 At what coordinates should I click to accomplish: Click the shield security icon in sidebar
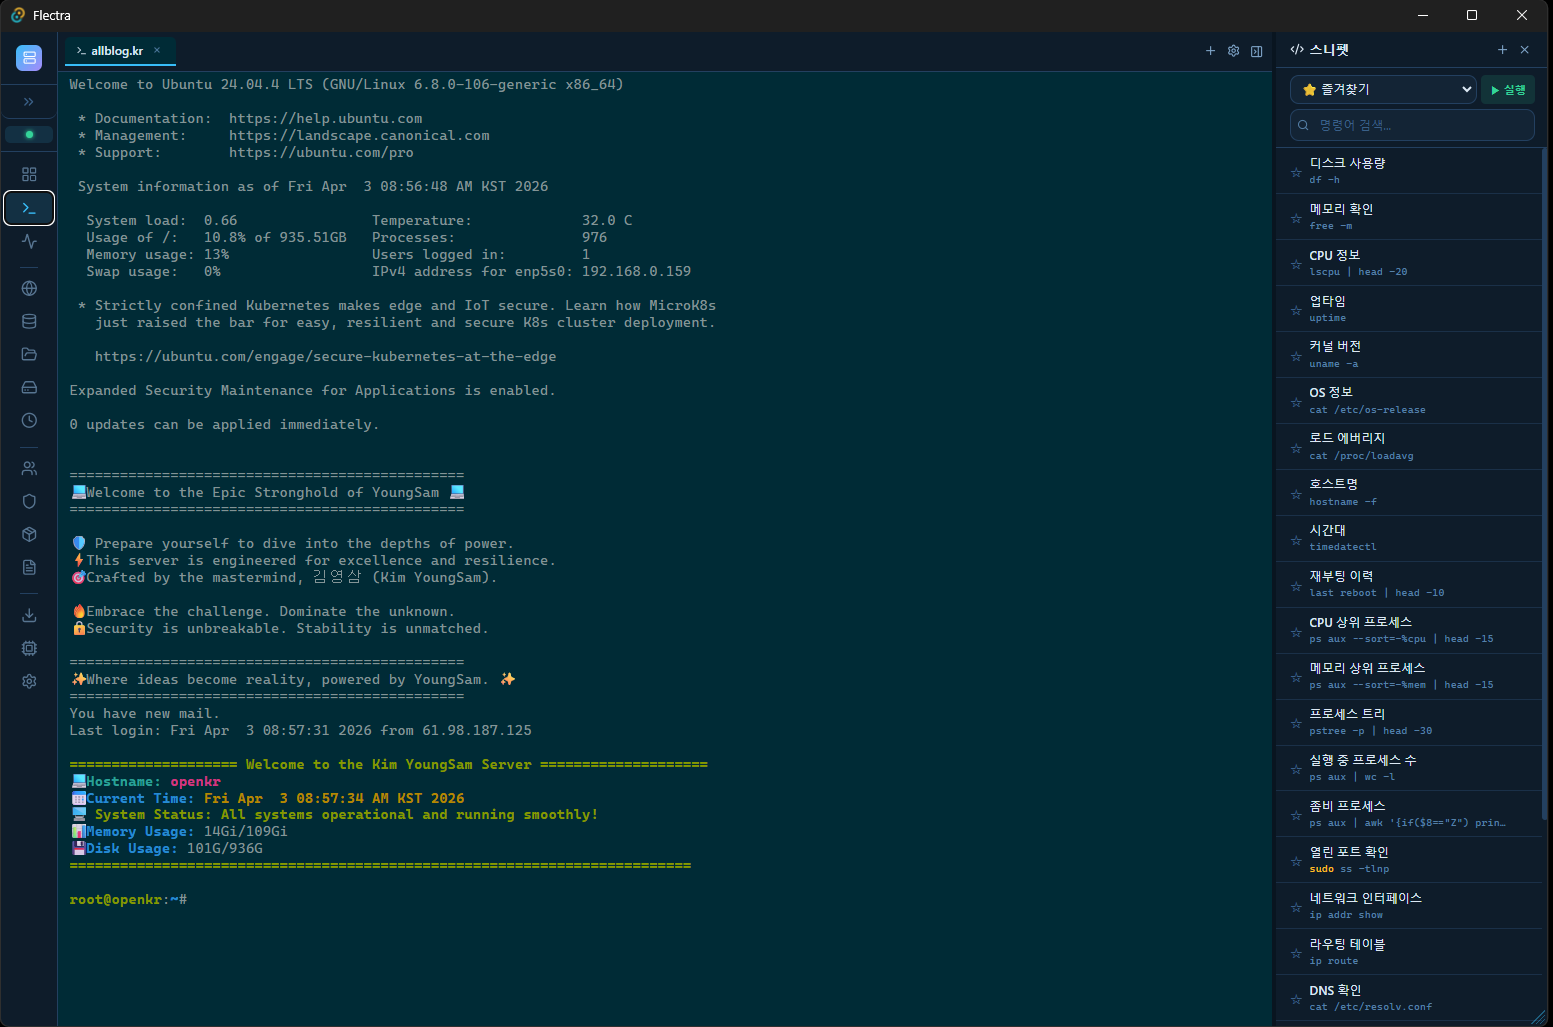29,501
